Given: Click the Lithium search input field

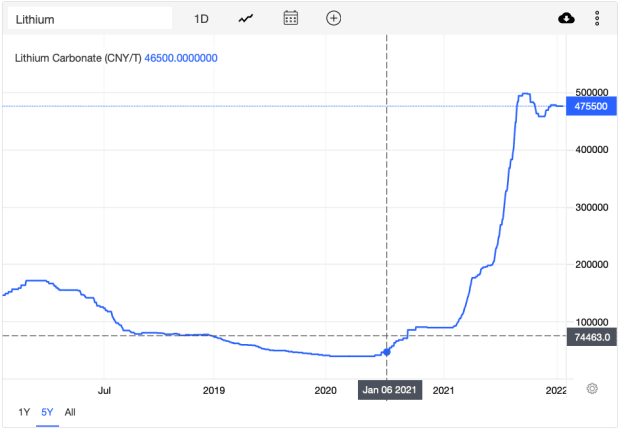Looking at the screenshot, I should pyautogui.click(x=90, y=19).
